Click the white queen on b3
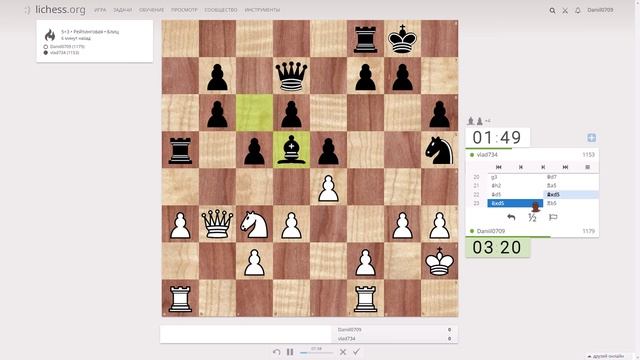 (x=217, y=224)
